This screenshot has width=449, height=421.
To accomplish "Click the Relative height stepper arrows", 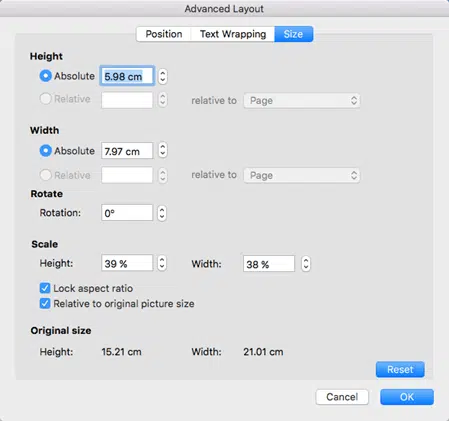I will coord(162,100).
